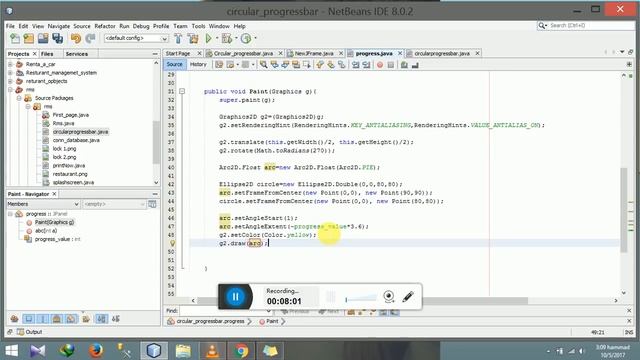
Task: Switch to the Circular_progressbar.java tab
Action: (243, 53)
